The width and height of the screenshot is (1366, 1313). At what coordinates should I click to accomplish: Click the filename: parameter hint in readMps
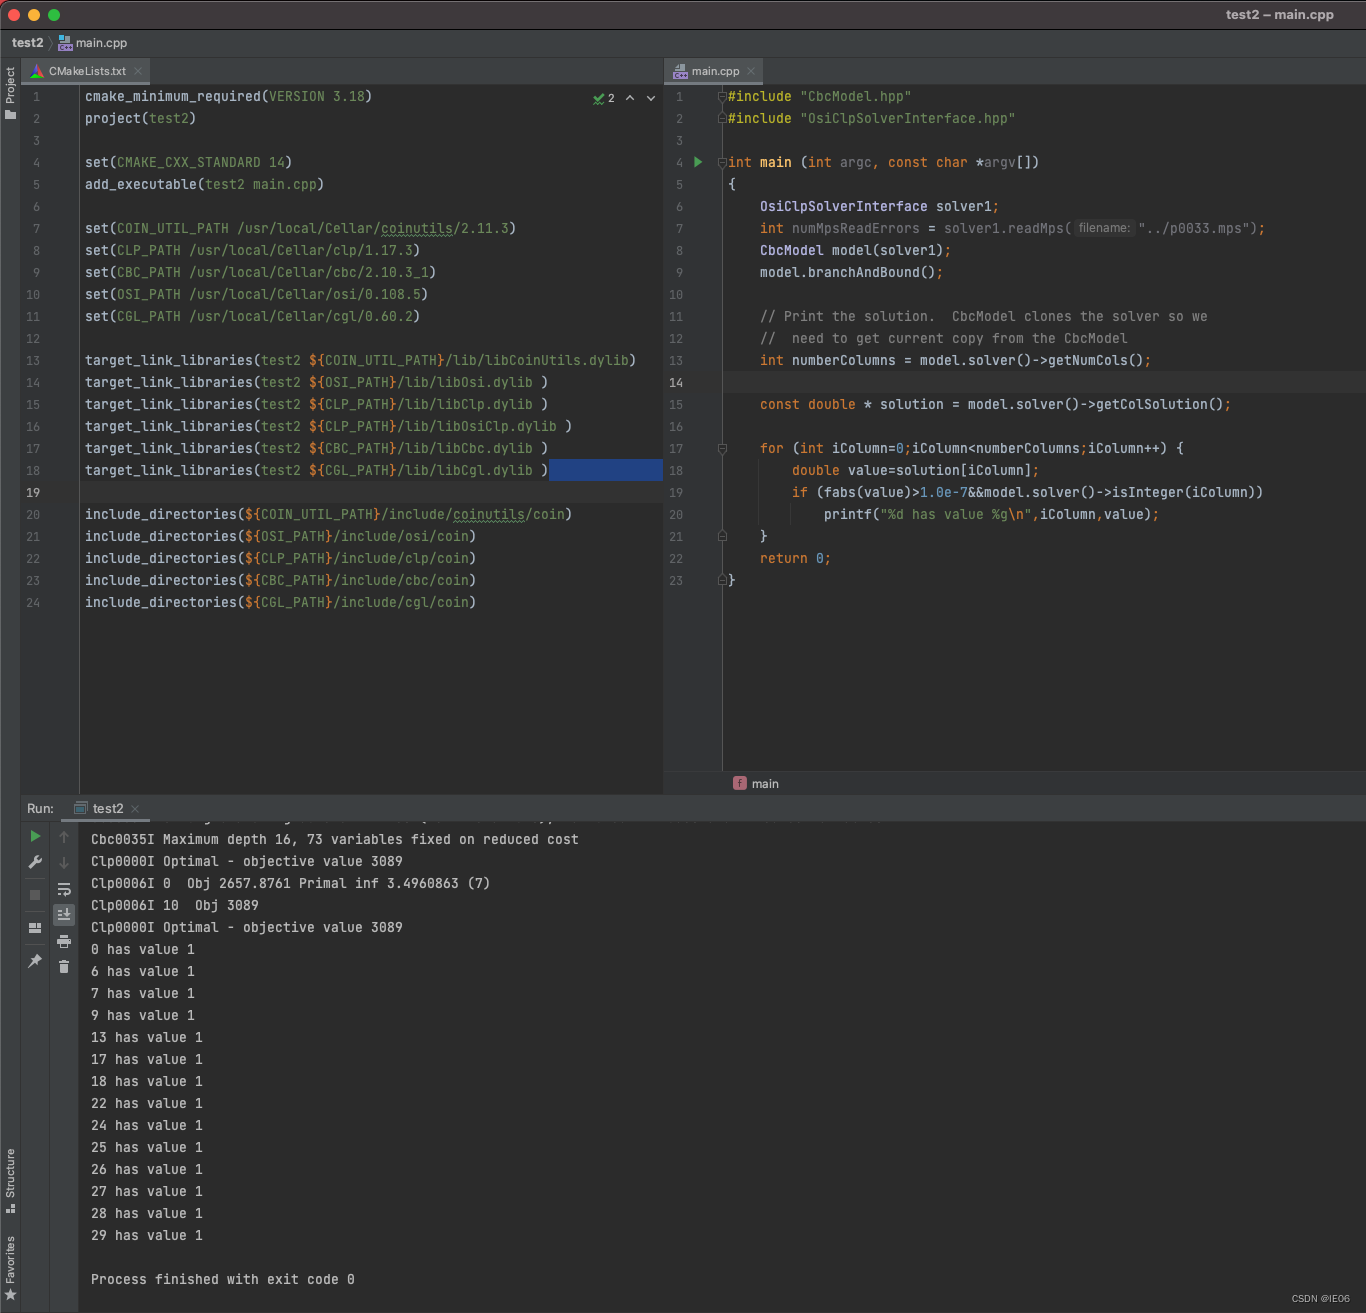[1105, 228]
